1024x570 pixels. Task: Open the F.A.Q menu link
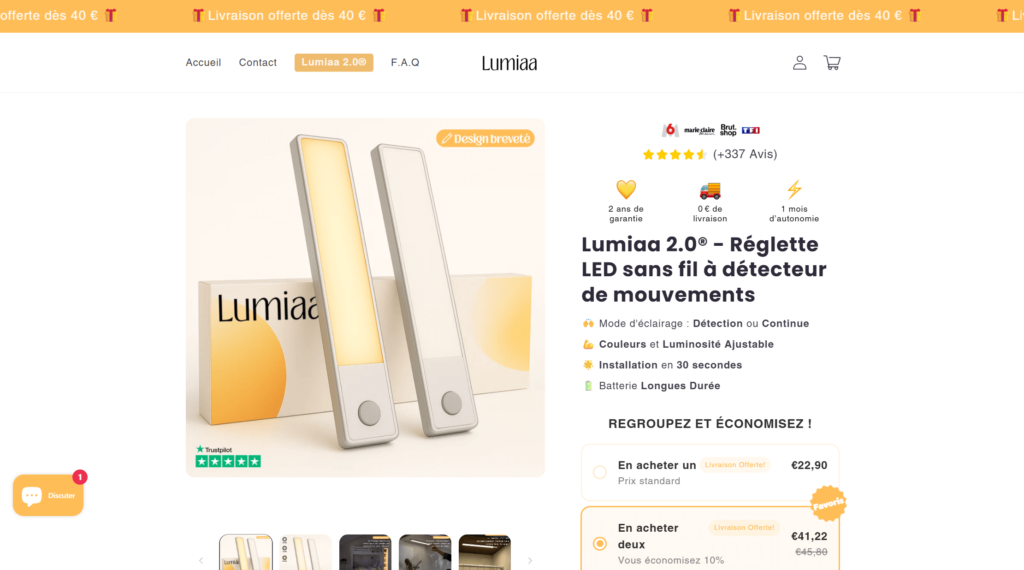(x=405, y=63)
